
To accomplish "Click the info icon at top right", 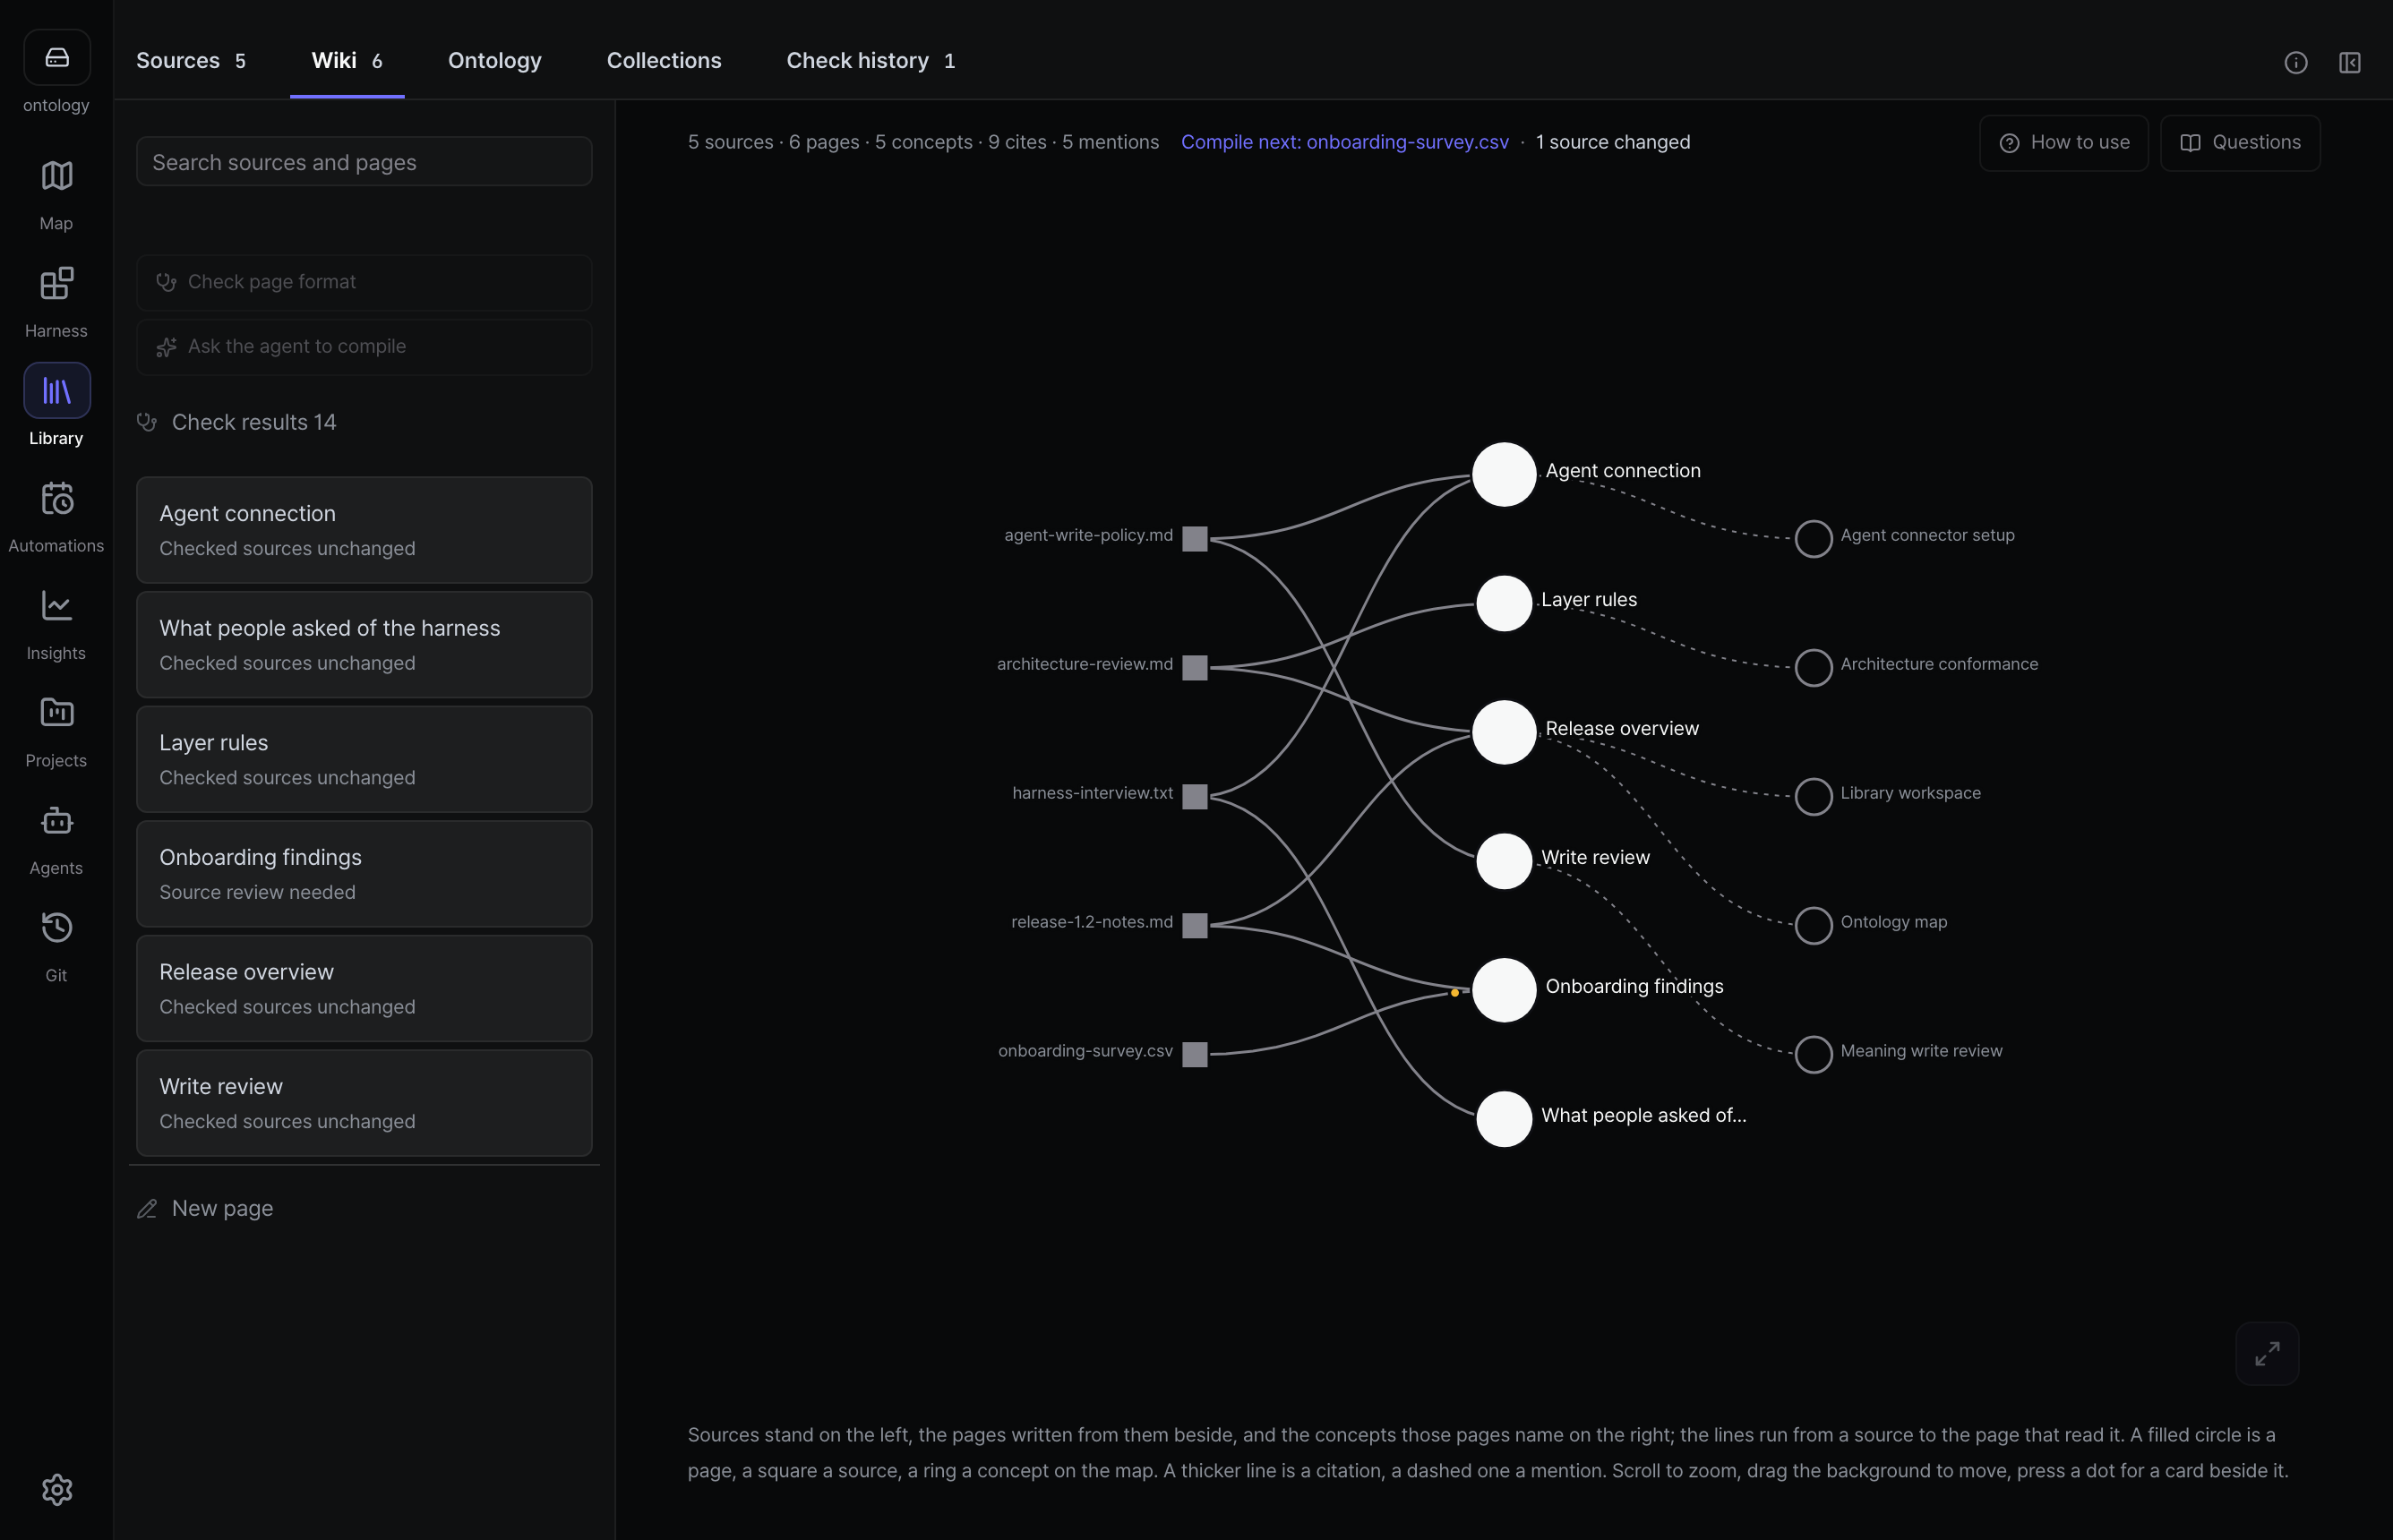I will coord(2296,62).
